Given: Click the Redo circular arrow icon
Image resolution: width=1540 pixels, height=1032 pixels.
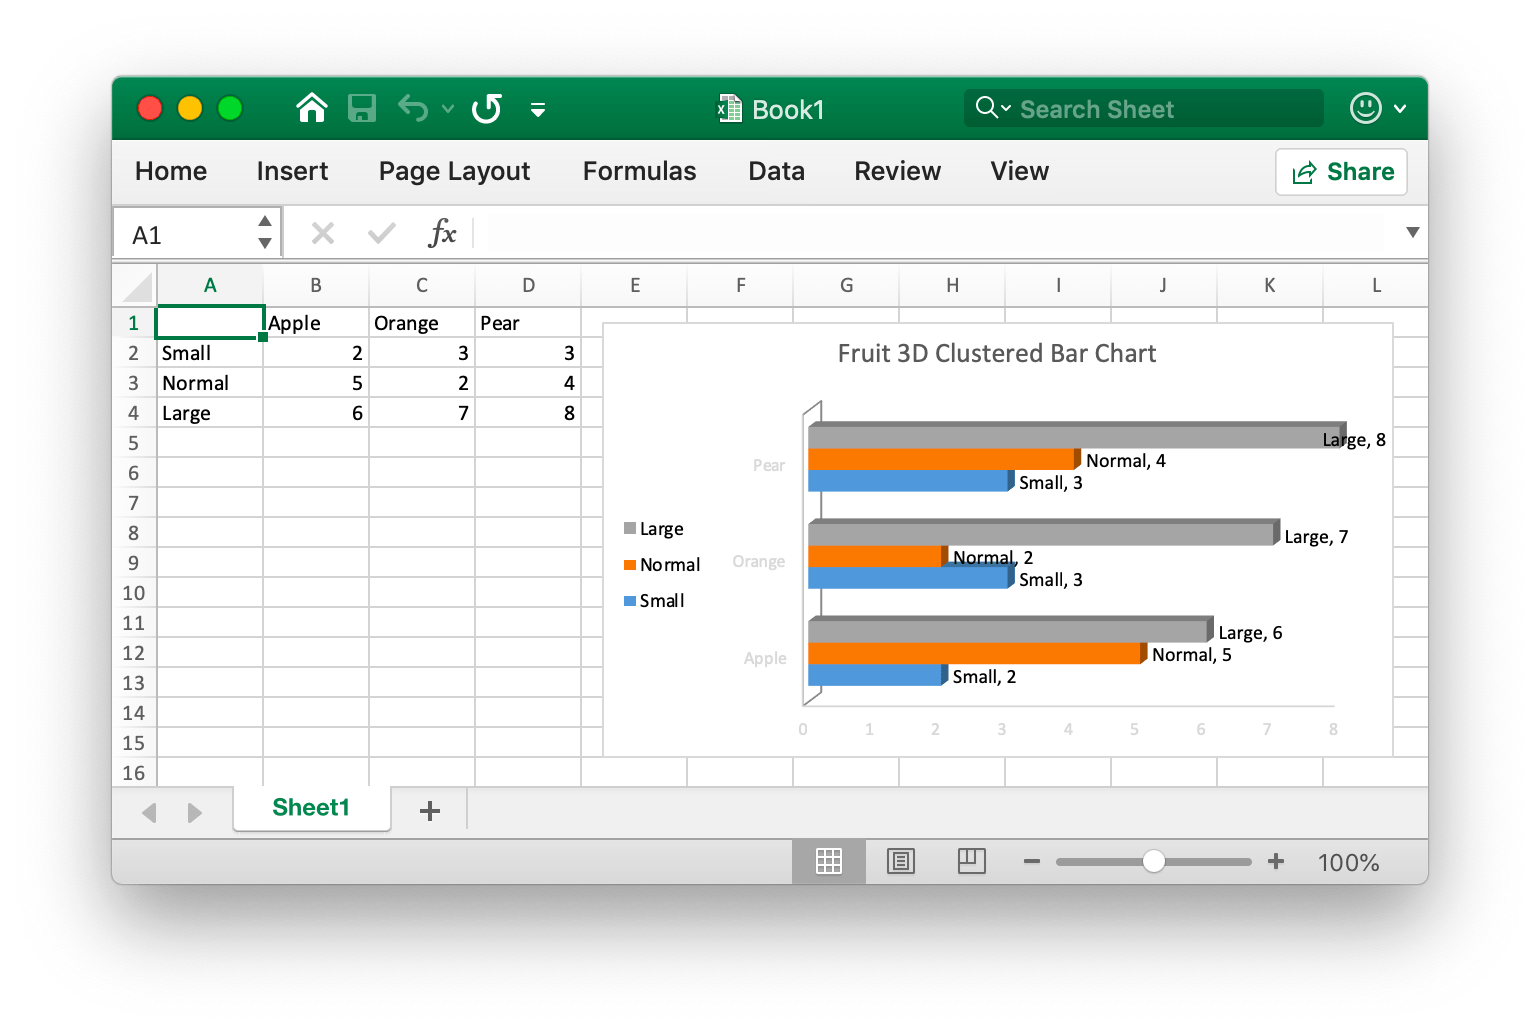Looking at the screenshot, I should [487, 108].
